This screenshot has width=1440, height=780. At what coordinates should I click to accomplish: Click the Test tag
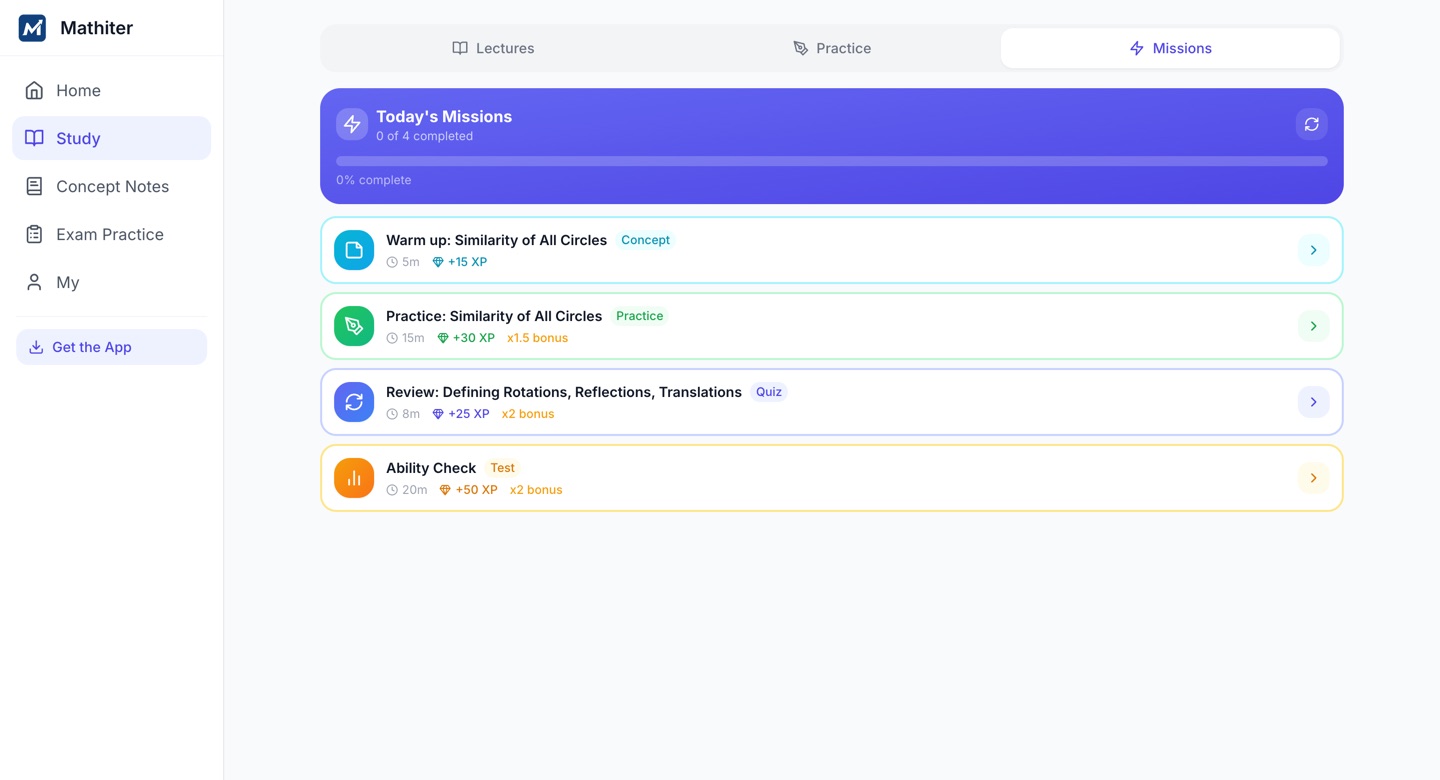(x=502, y=468)
